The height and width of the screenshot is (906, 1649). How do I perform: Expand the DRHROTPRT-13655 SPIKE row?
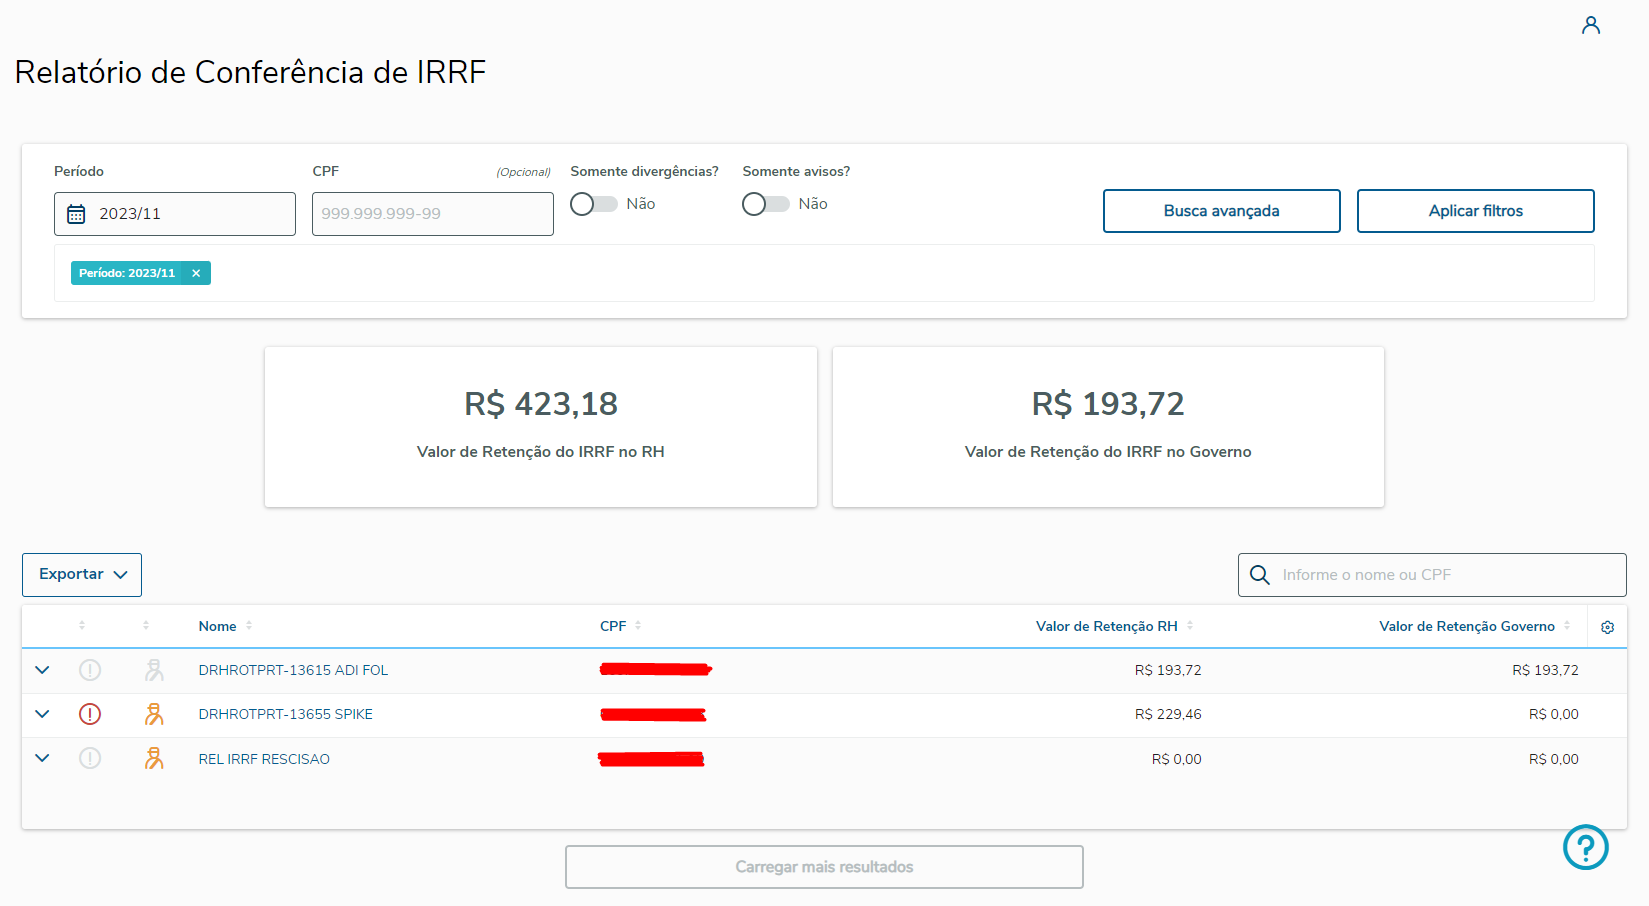coord(42,714)
